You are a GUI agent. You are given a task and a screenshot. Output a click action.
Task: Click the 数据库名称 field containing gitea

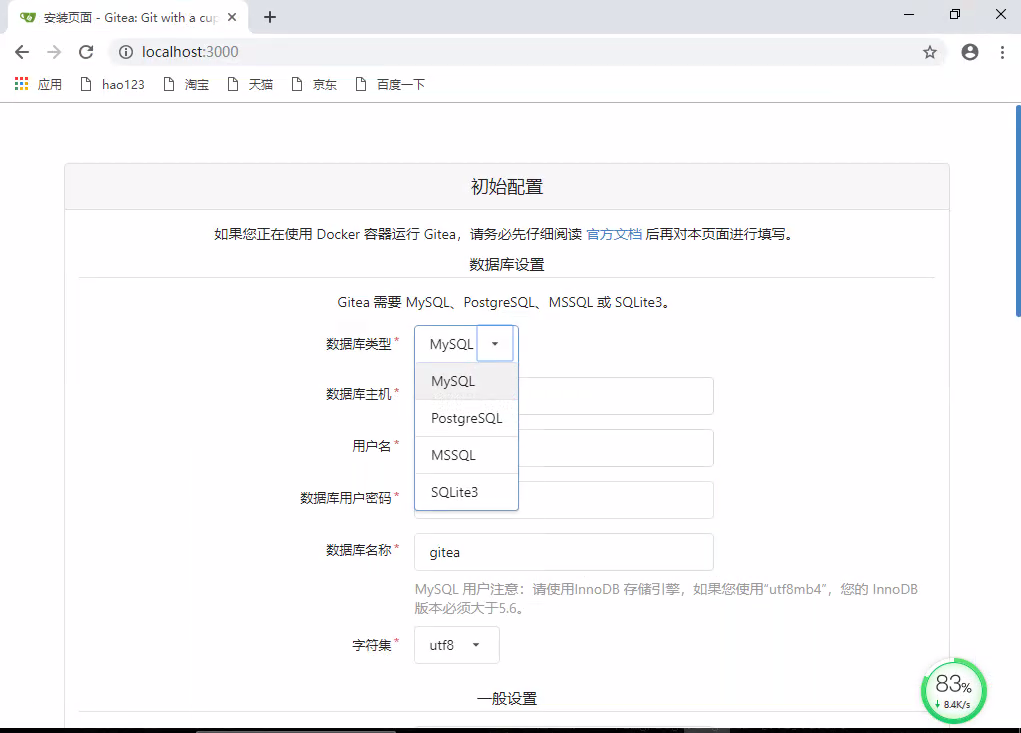[x=564, y=552]
